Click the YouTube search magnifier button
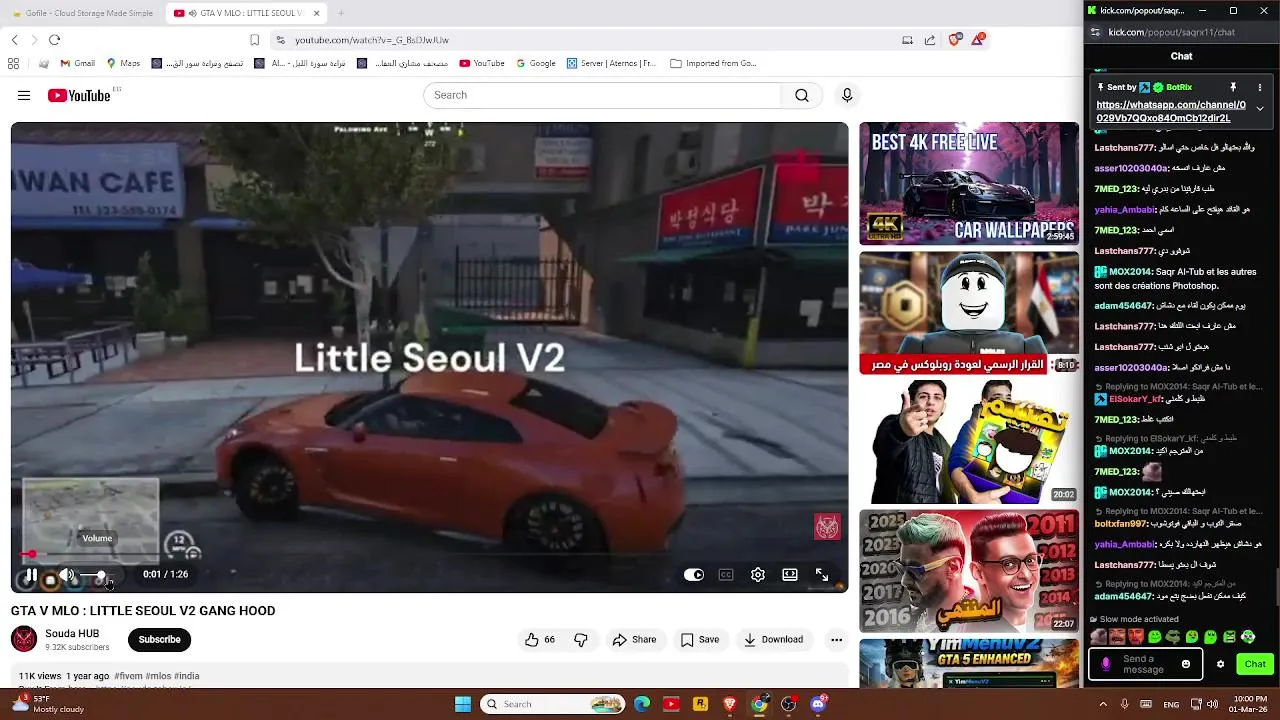The image size is (1280, 720). pyautogui.click(x=802, y=95)
